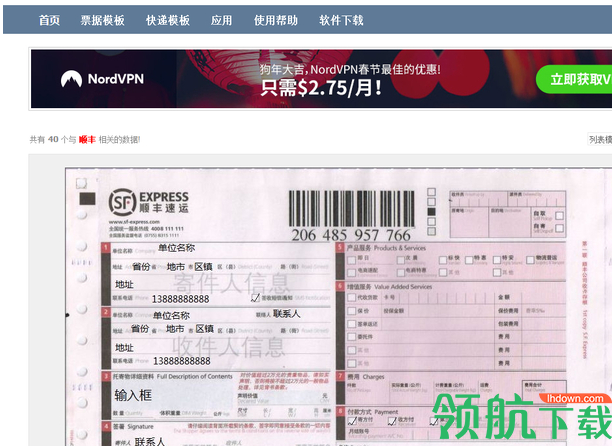The image size is (612, 446).
Task: Check the 次晨 product service box
Action: [401, 259]
